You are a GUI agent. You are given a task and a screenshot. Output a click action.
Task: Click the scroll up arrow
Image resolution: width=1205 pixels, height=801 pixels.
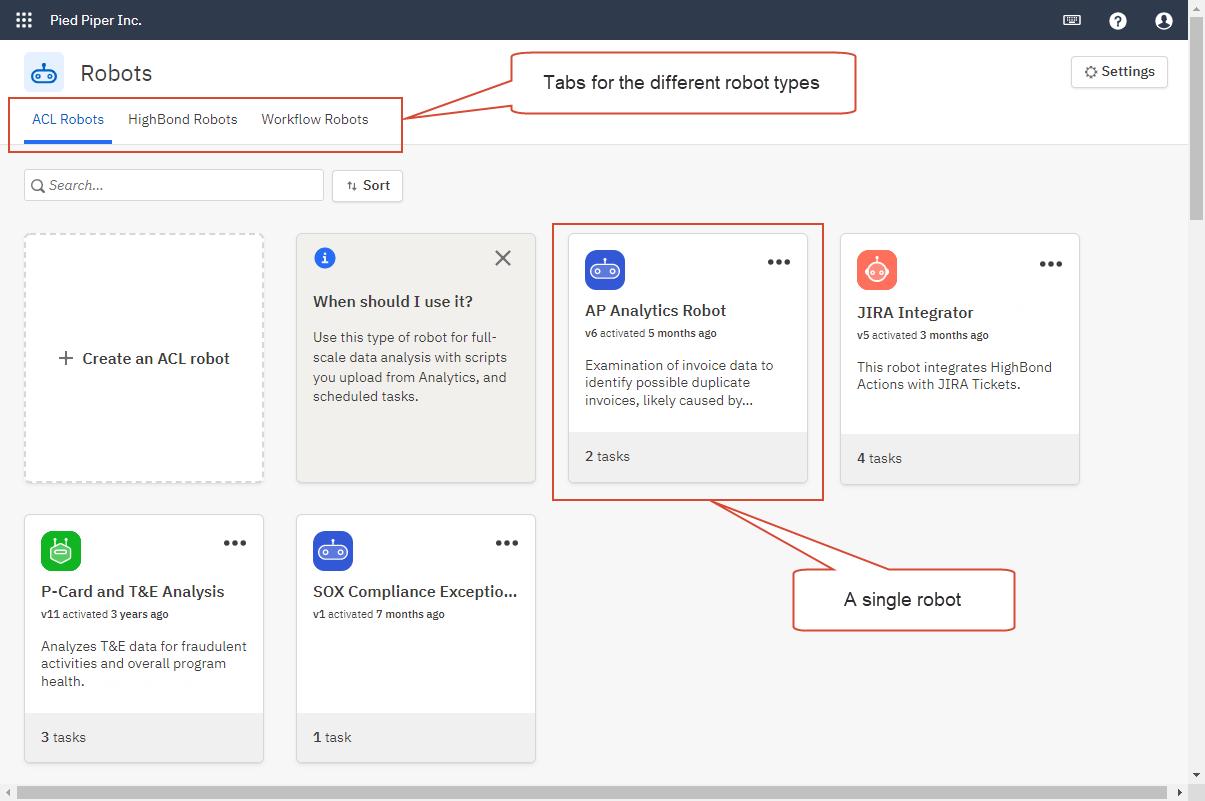(1196, 7)
